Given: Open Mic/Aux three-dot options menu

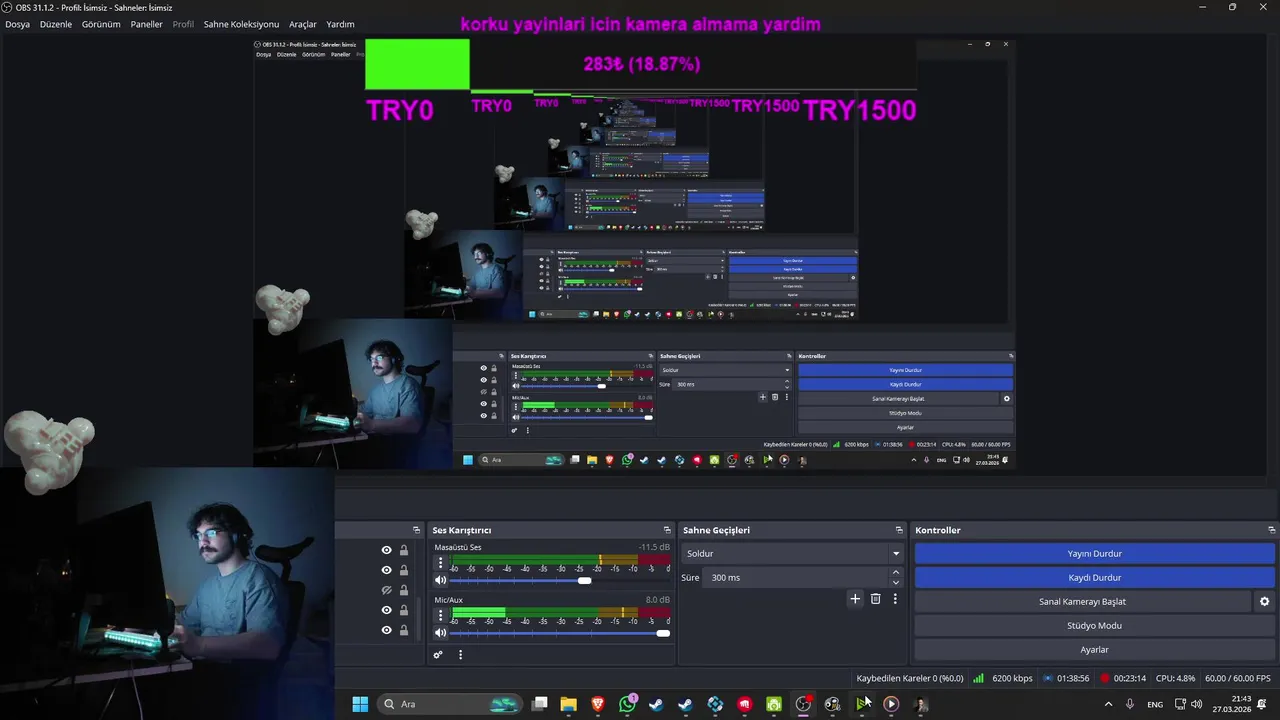Looking at the screenshot, I should click(441, 613).
